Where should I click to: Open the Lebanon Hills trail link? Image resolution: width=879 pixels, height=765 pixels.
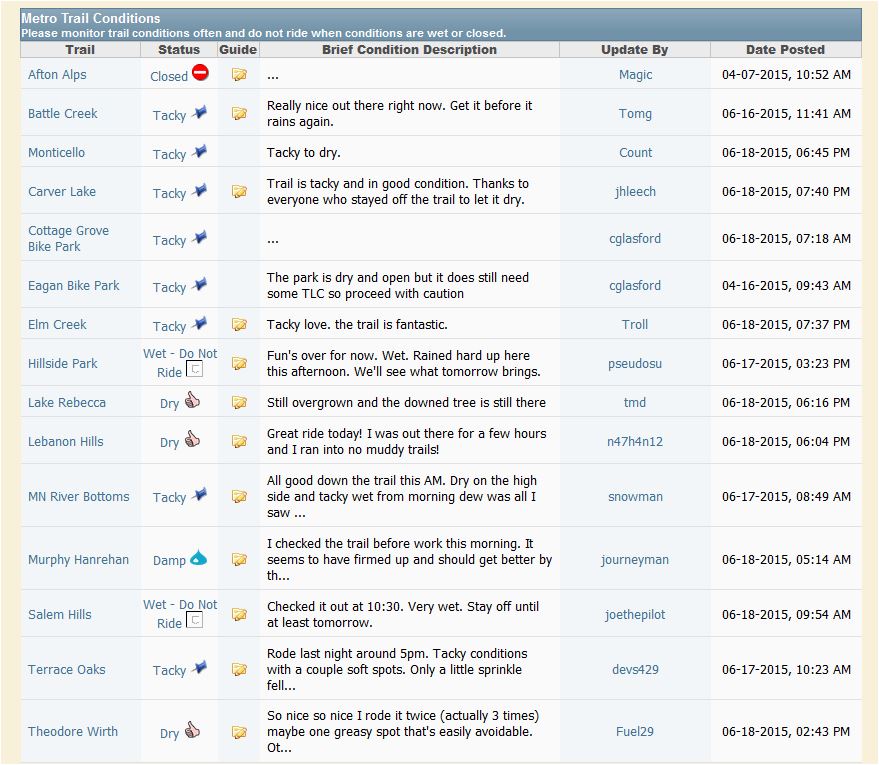coord(66,442)
